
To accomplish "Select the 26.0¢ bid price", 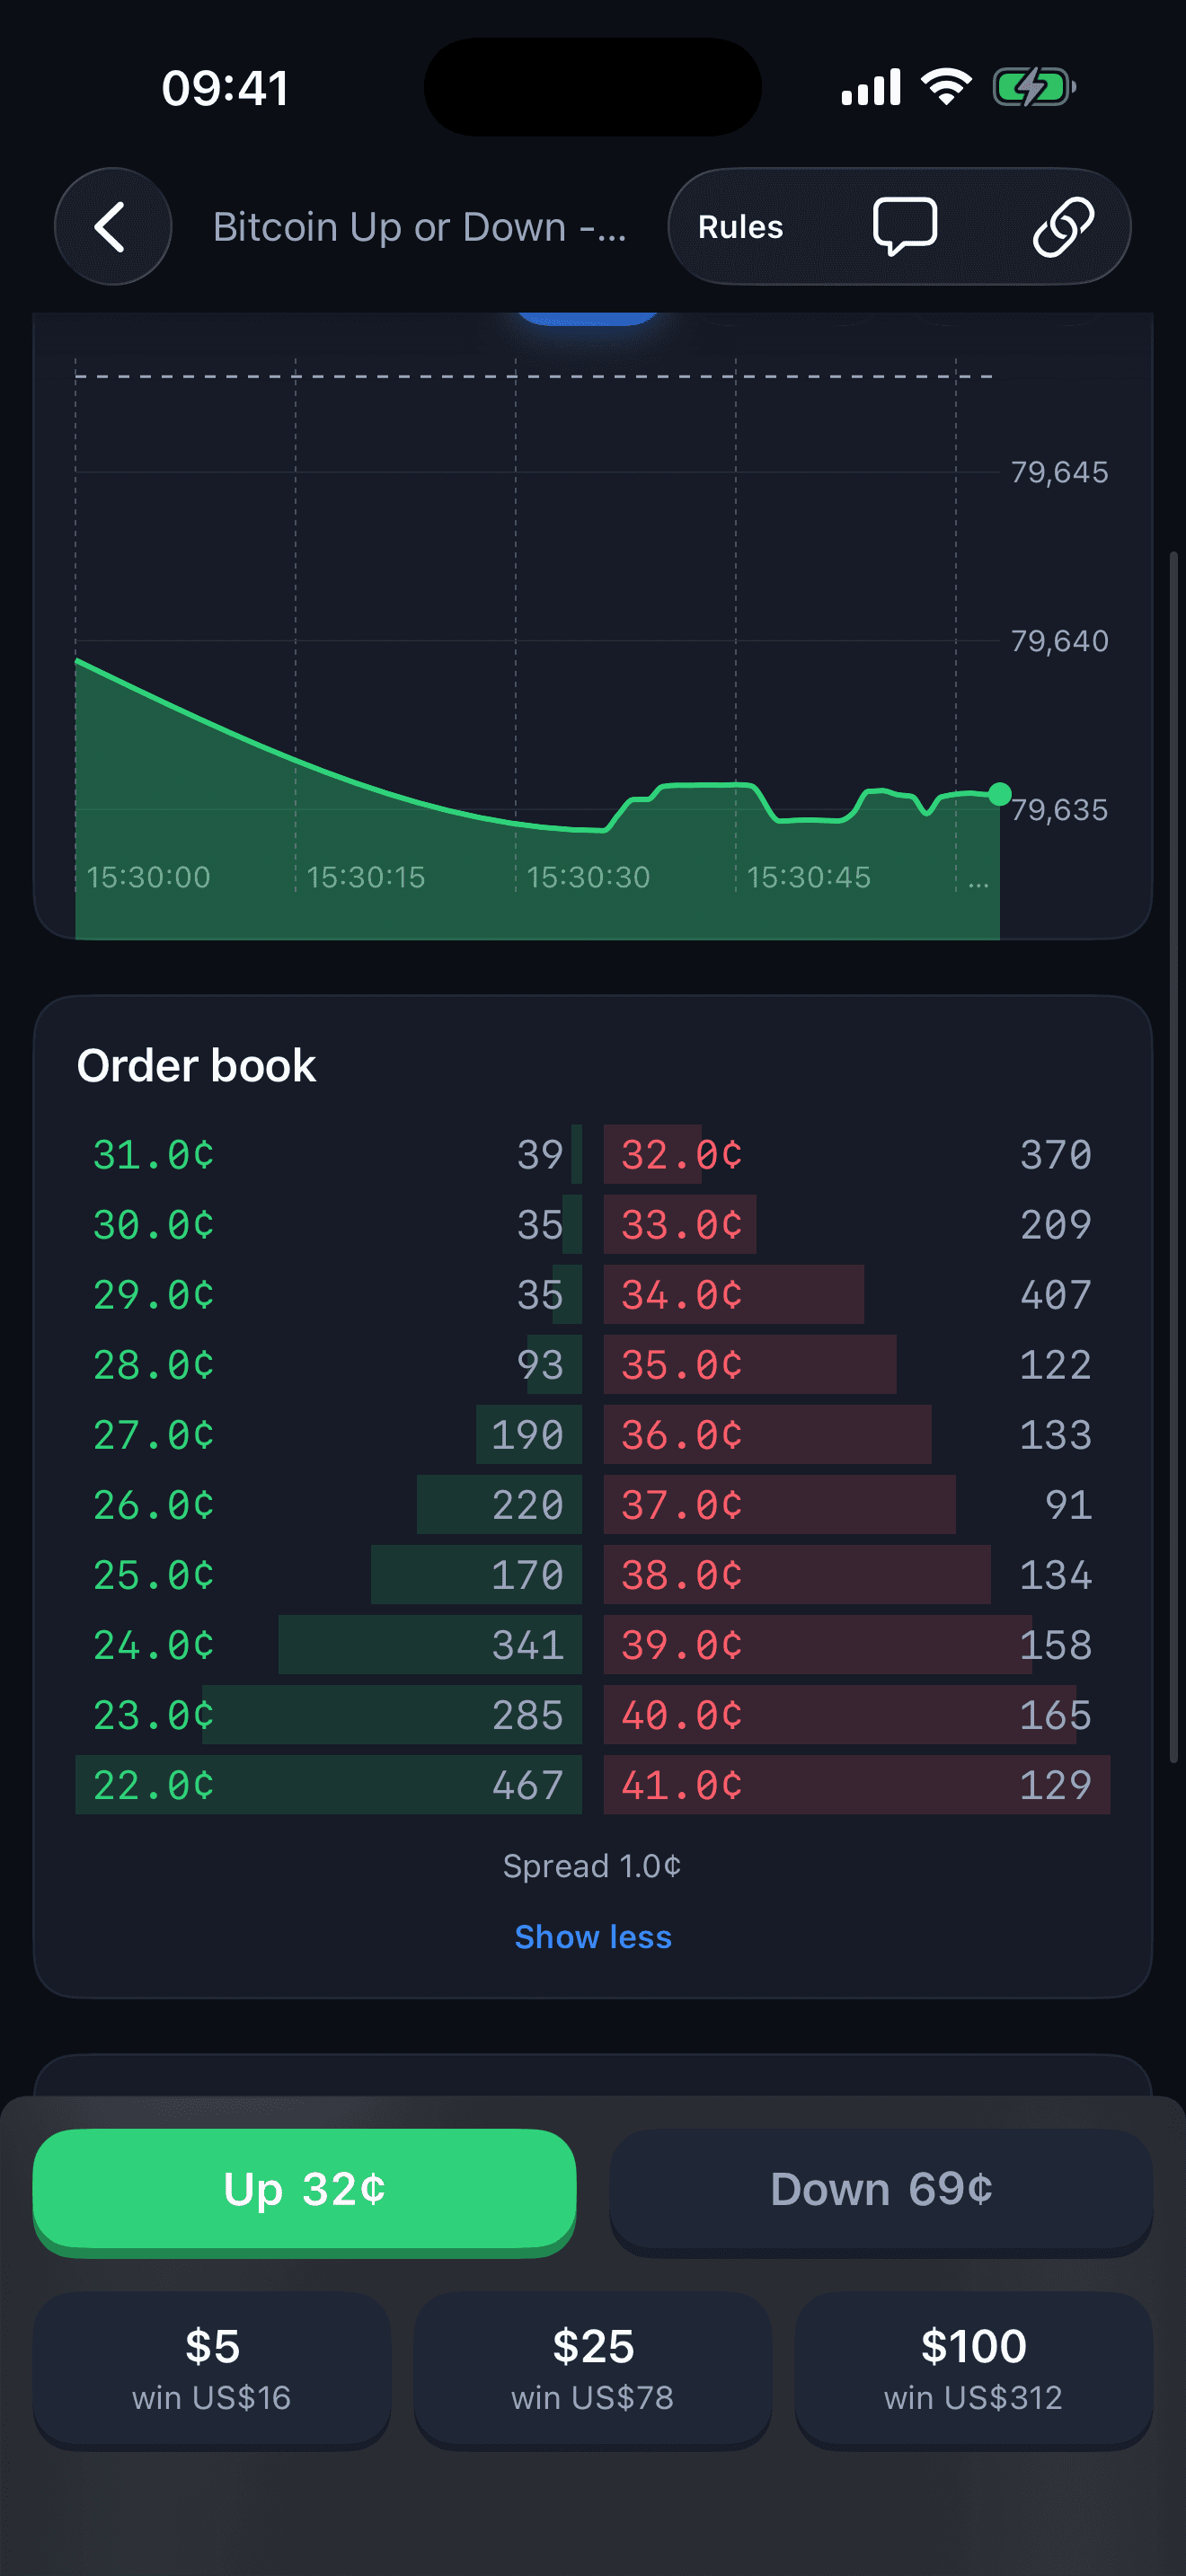I will (154, 1505).
